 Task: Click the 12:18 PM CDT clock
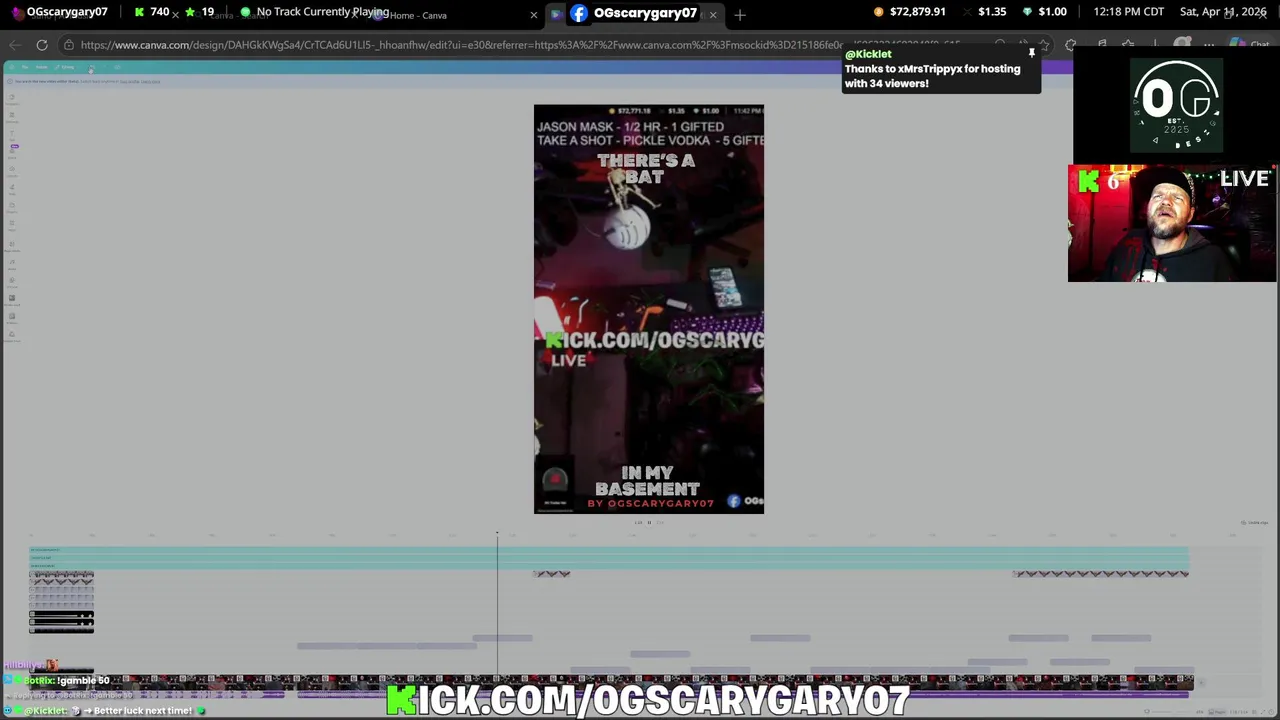click(x=1128, y=12)
